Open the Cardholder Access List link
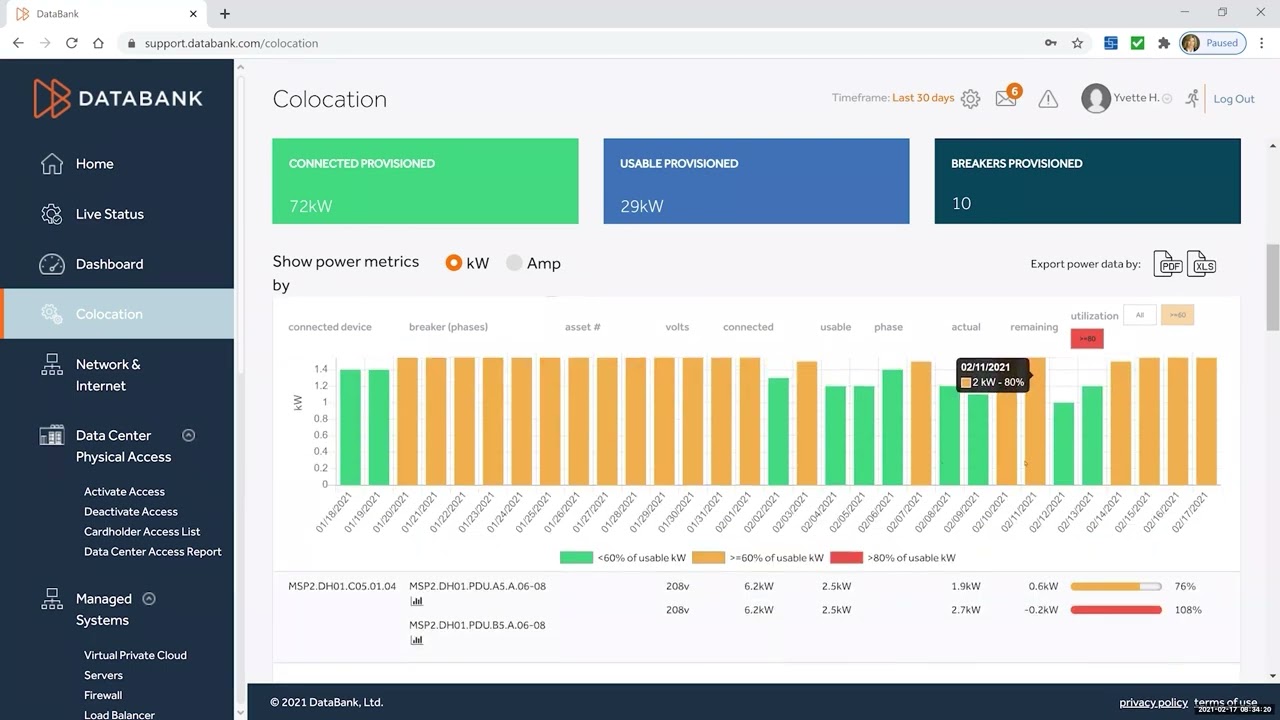 click(142, 532)
